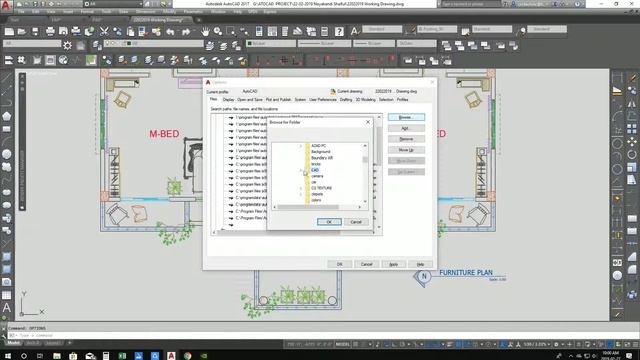The width and height of the screenshot is (640, 360).
Task: Click the Open file folder icon
Action: (22, 31)
